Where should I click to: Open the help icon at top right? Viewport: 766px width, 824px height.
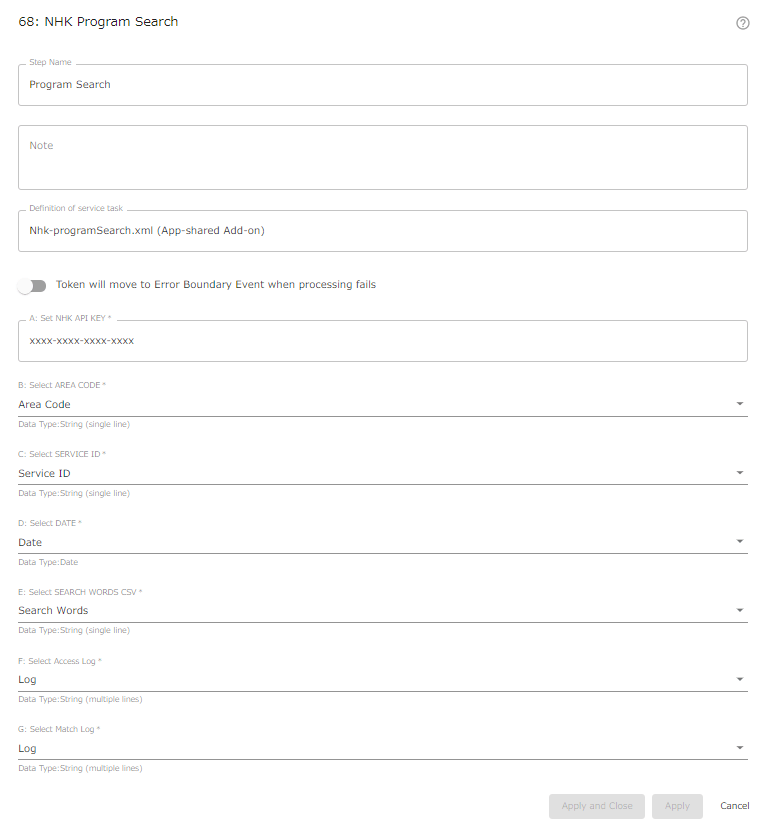click(742, 23)
